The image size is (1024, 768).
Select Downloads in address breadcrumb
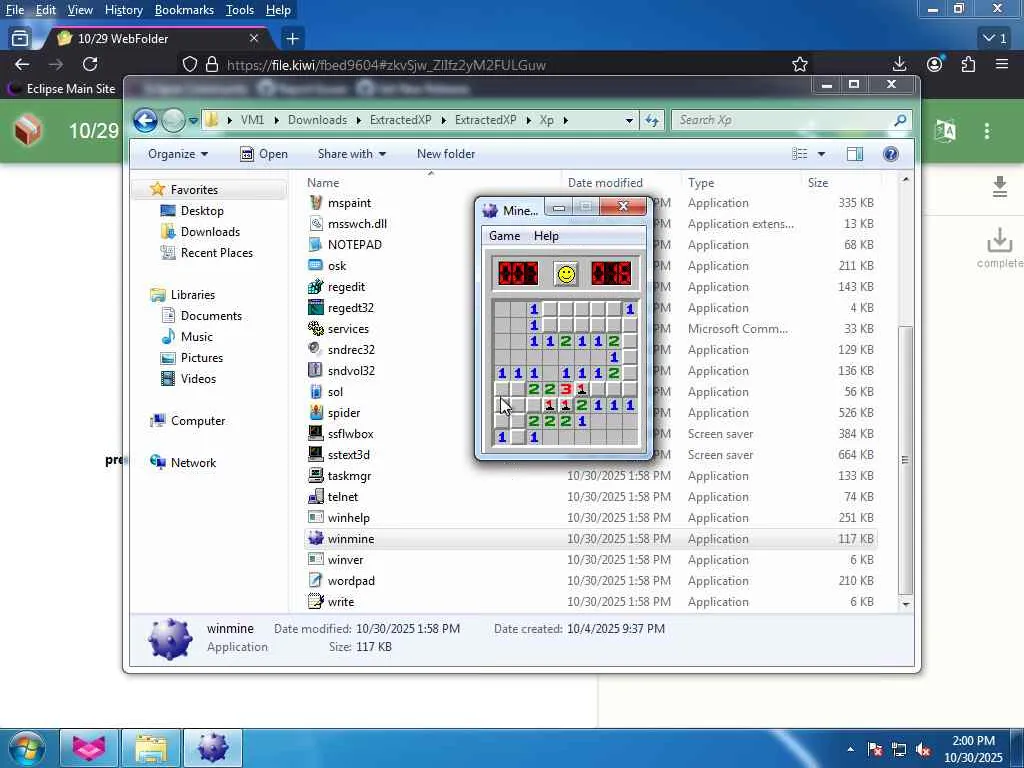click(317, 120)
